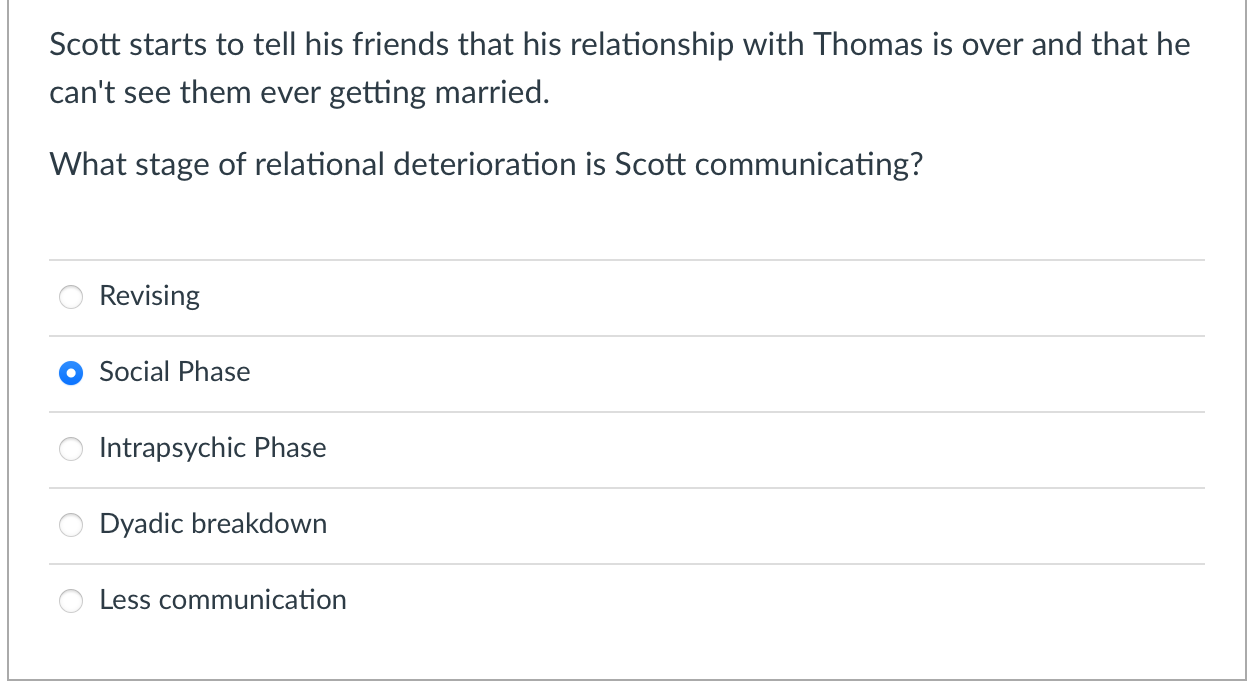Pick the currently selected Social Phase option
Screen dimensions: 1253x689
pos(70,372)
